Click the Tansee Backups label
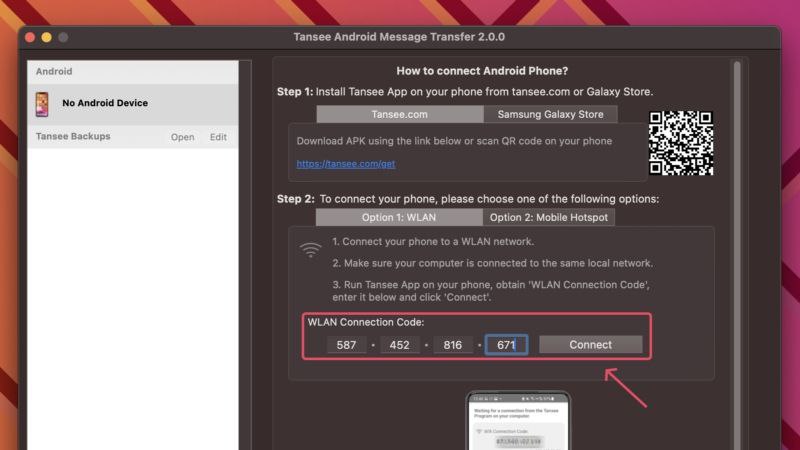This screenshot has height=450, width=800. pos(73,136)
